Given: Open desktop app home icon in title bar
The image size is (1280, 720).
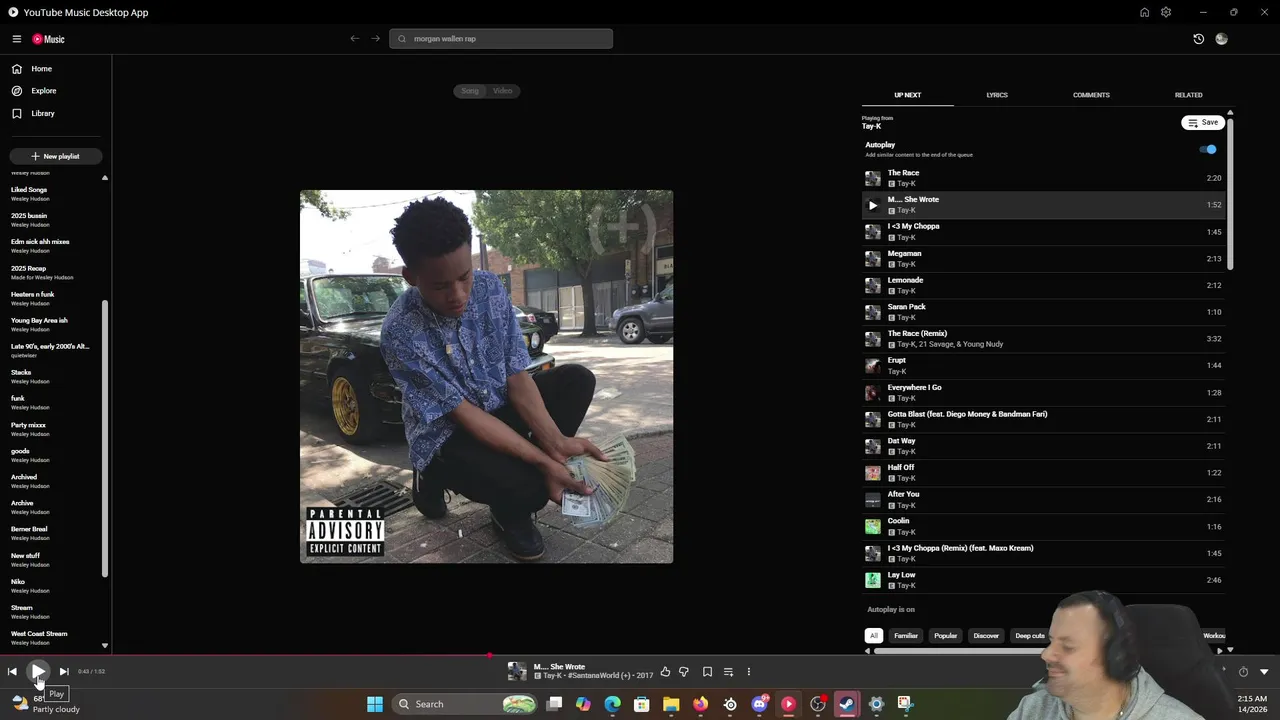Looking at the screenshot, I should coord(1144,12).
